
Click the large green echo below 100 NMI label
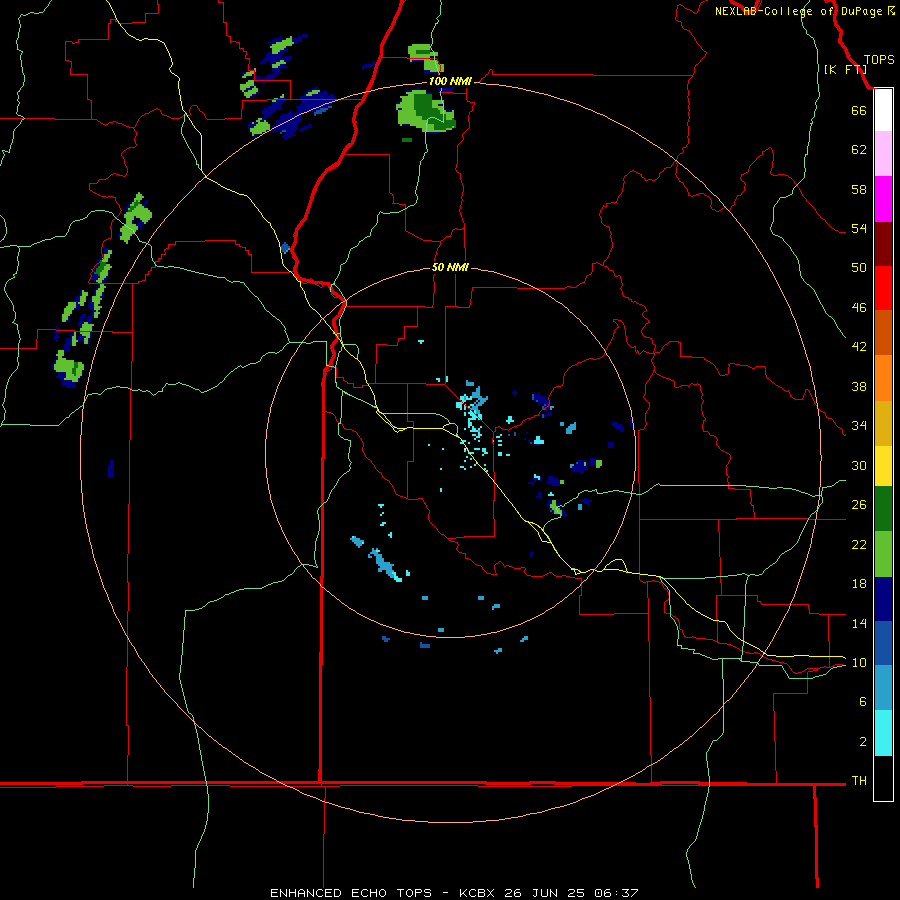pos(425,111)
